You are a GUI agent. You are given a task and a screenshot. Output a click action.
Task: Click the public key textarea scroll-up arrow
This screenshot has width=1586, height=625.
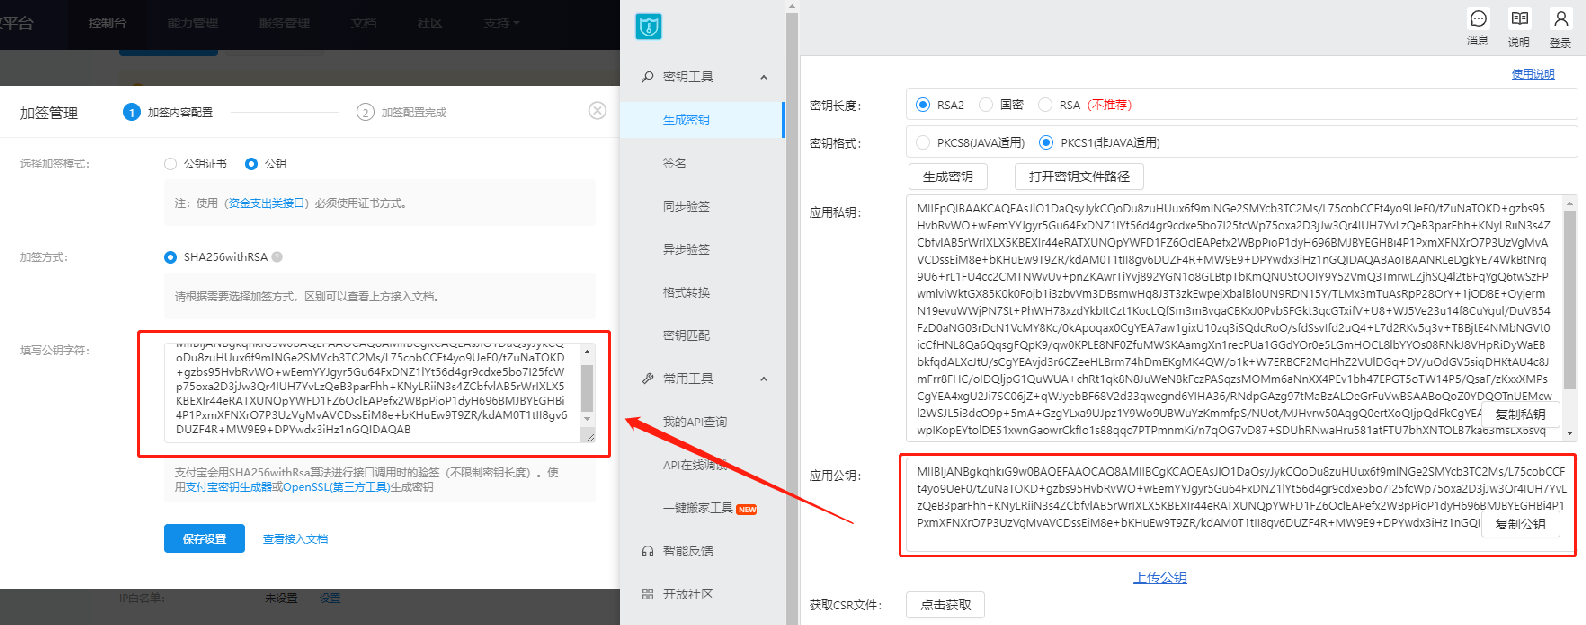pos(587,351)
